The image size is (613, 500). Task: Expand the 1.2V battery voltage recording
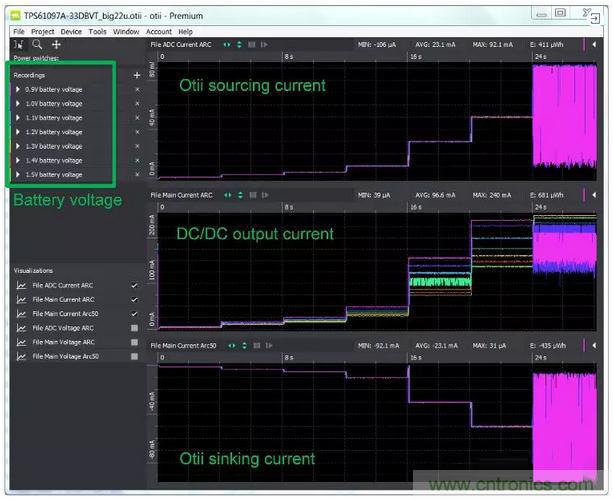coord(18,132)
